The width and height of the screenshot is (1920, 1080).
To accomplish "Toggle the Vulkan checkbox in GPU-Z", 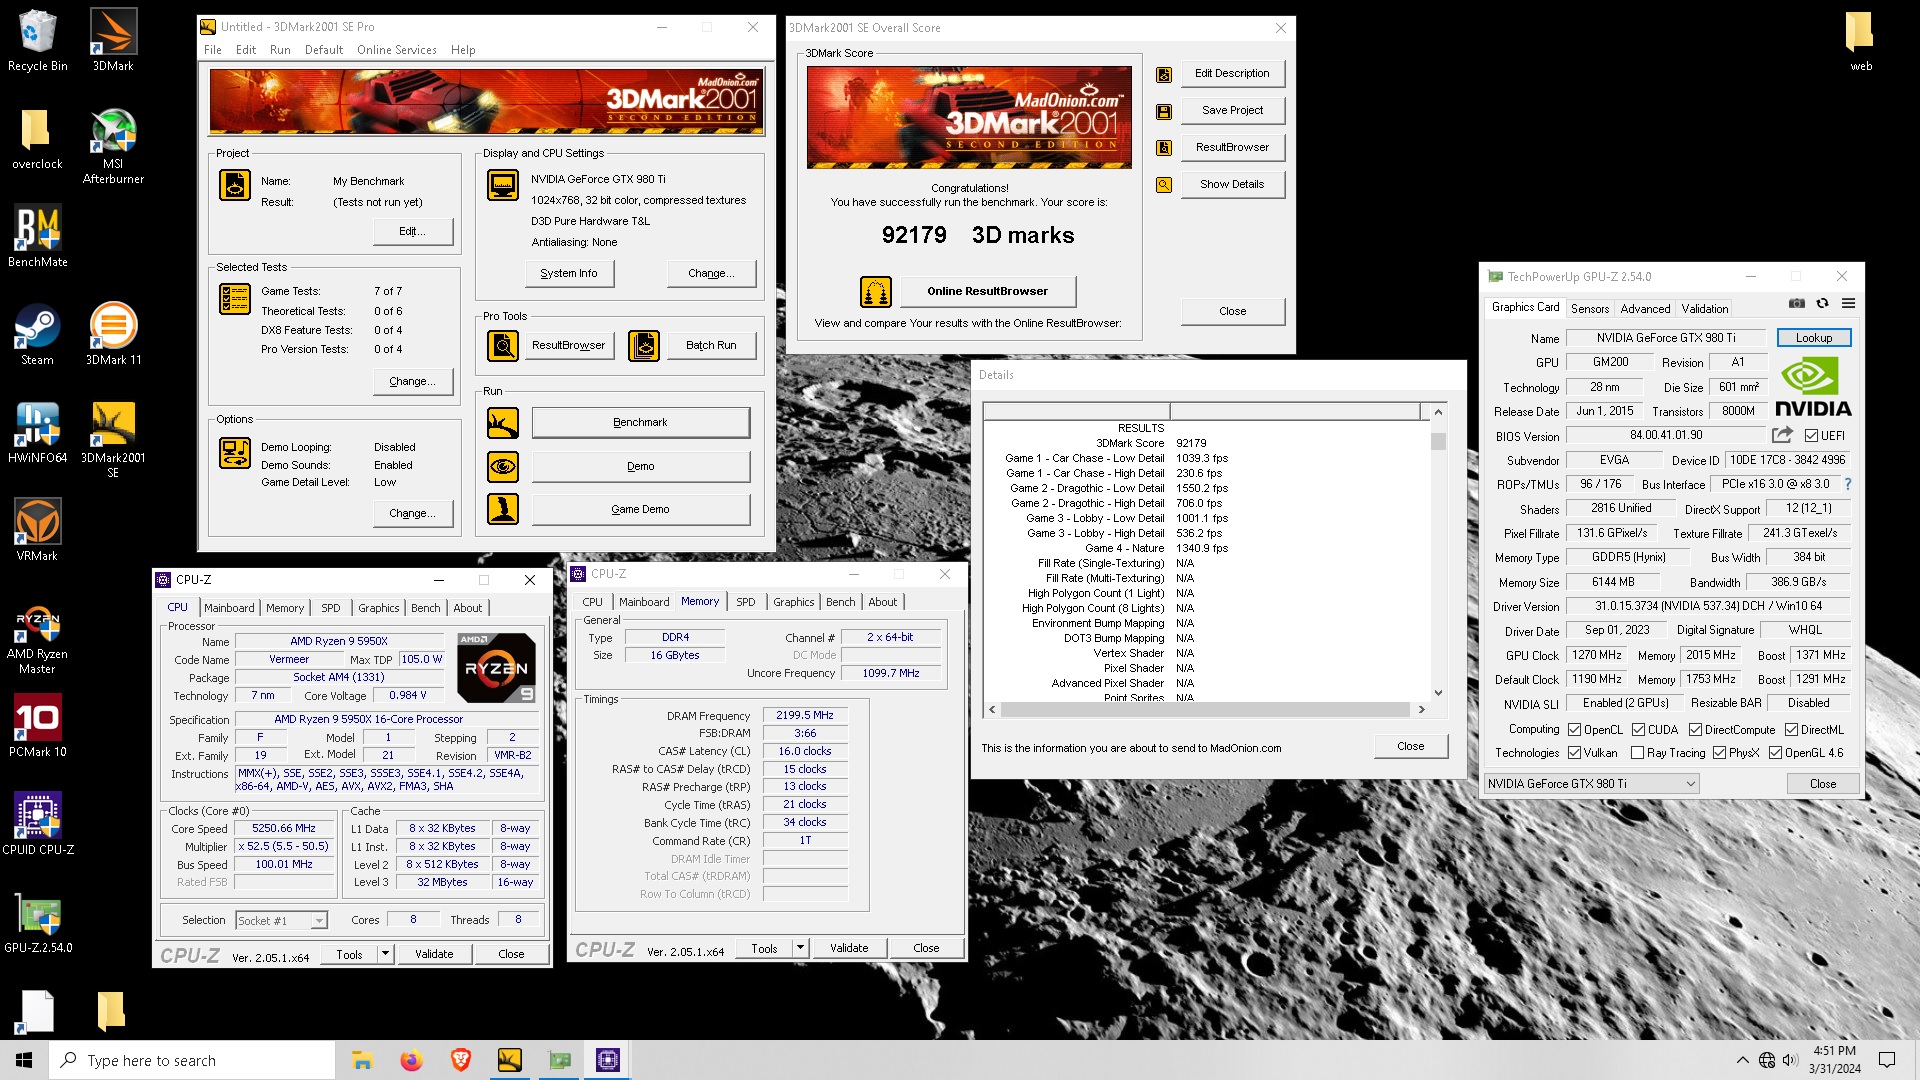I will [1574, 753].
